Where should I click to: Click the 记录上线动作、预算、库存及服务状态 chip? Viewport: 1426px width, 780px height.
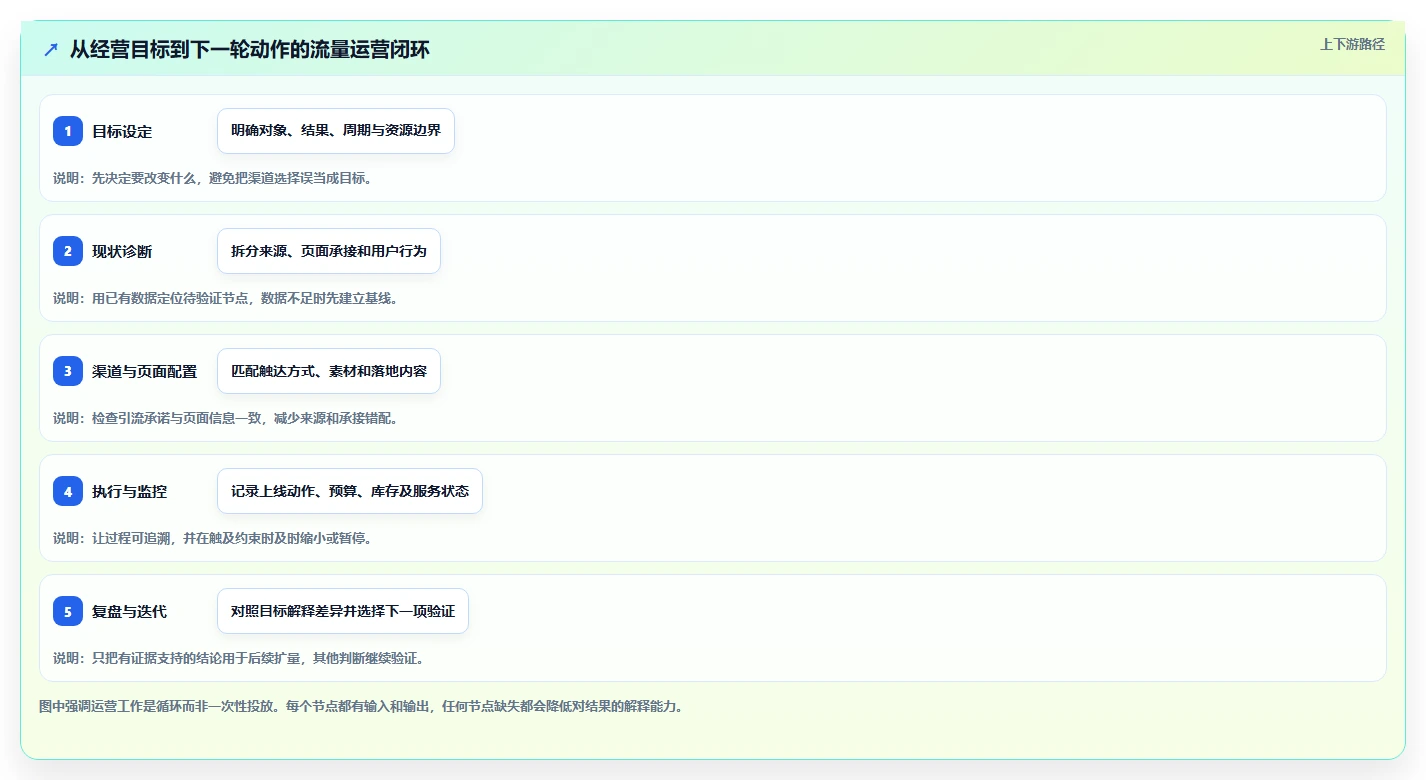point(350,491)
